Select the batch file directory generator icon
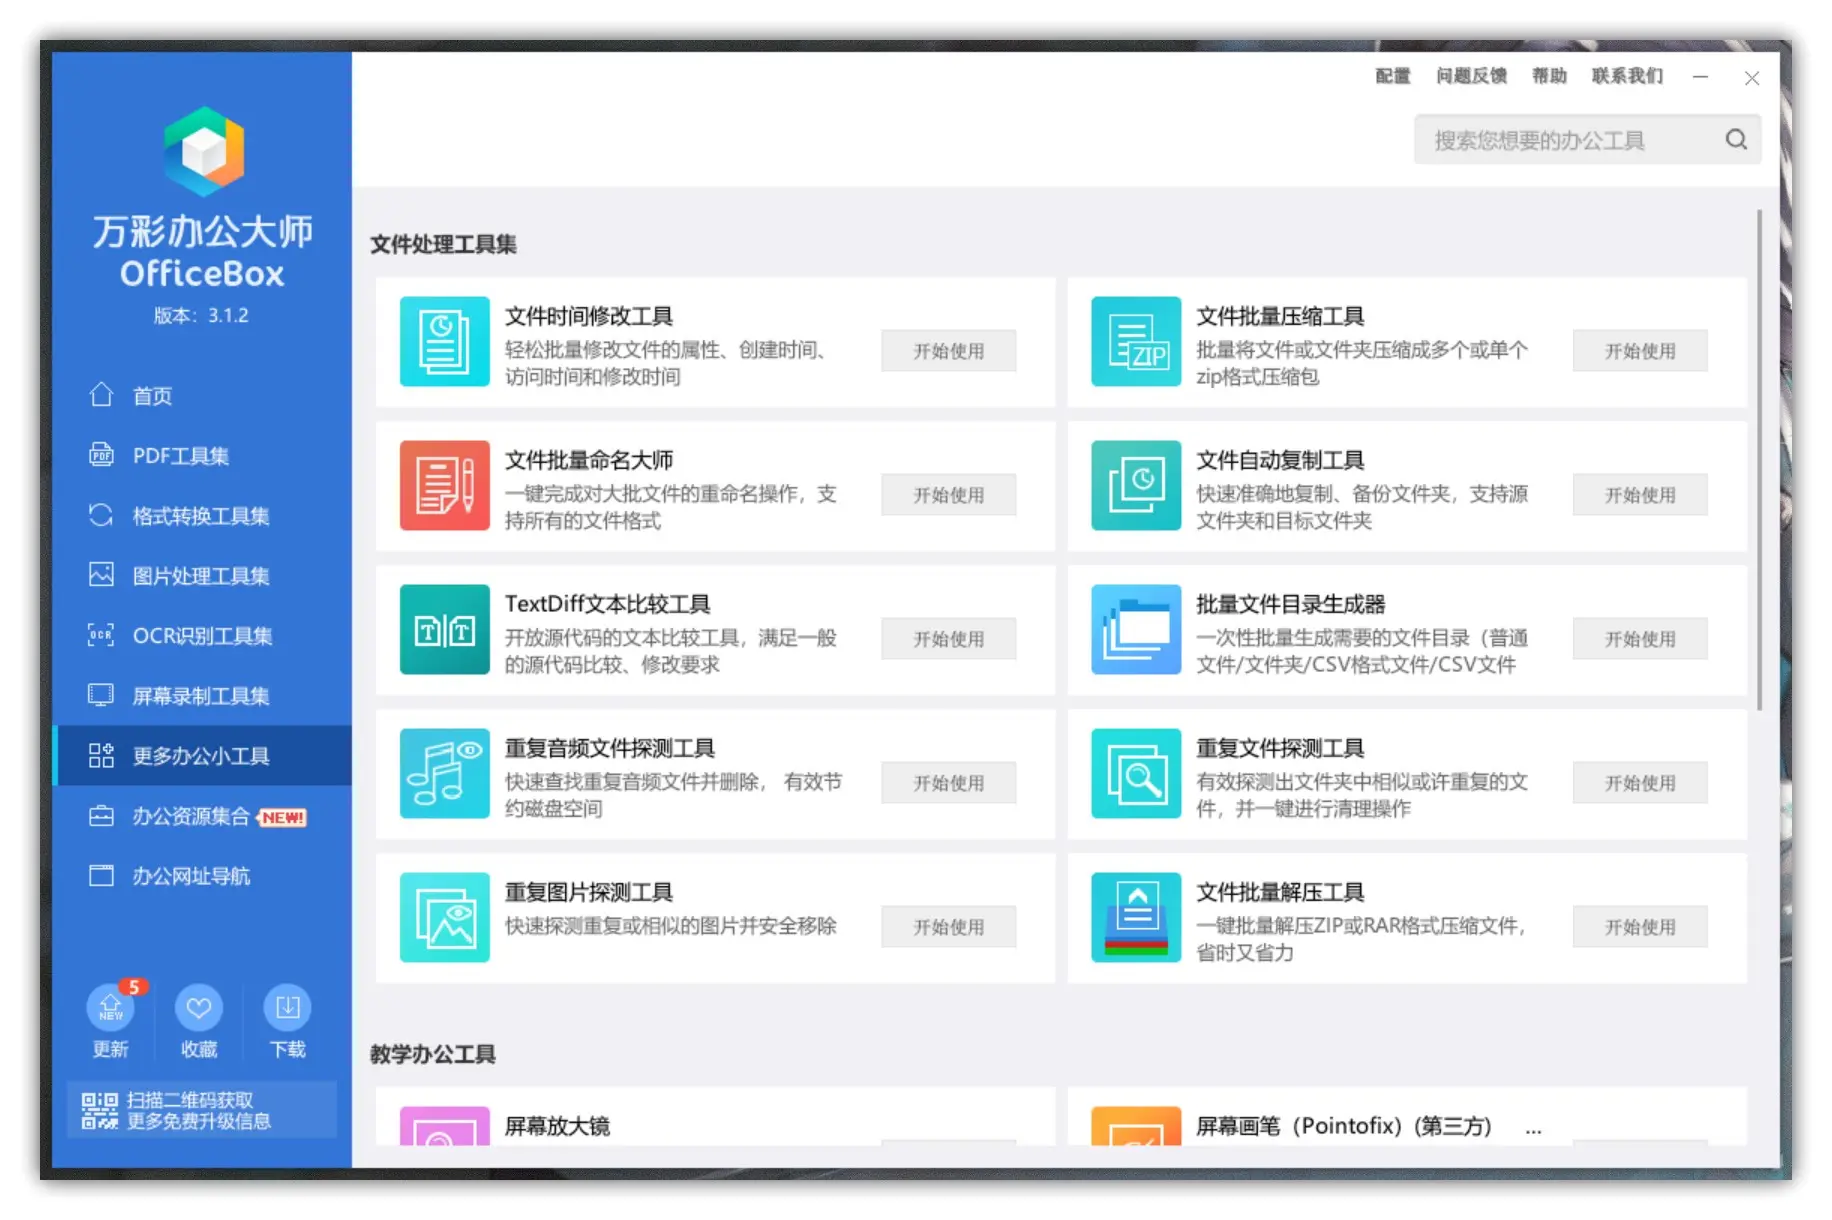This screenshot has width=1832, height=1220. 1135,629
